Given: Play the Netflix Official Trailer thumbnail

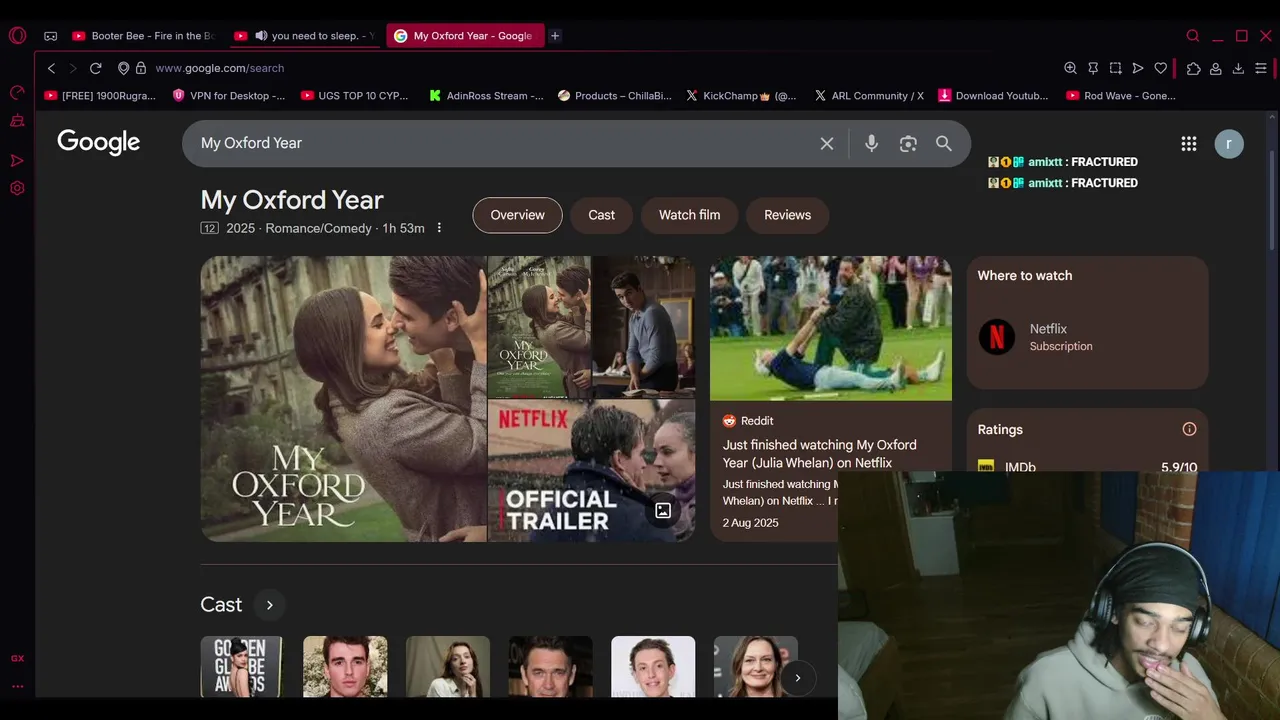Looking at the screenshot, I should (x=591, y=471).
